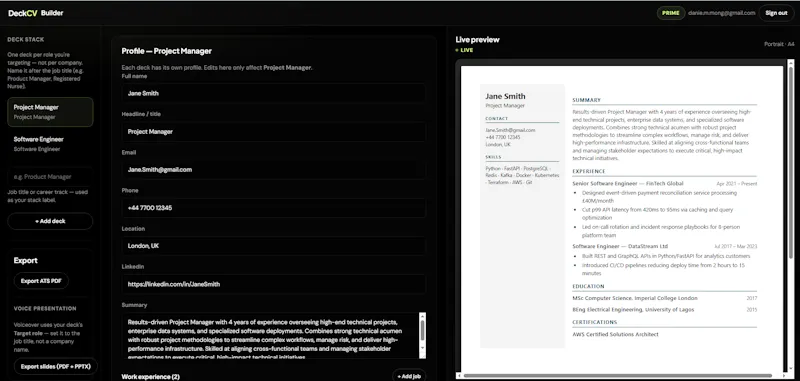This screenshot has height=381, width=800.
Task: Click the Work experience (2) heading
Action: coord(150,377)
